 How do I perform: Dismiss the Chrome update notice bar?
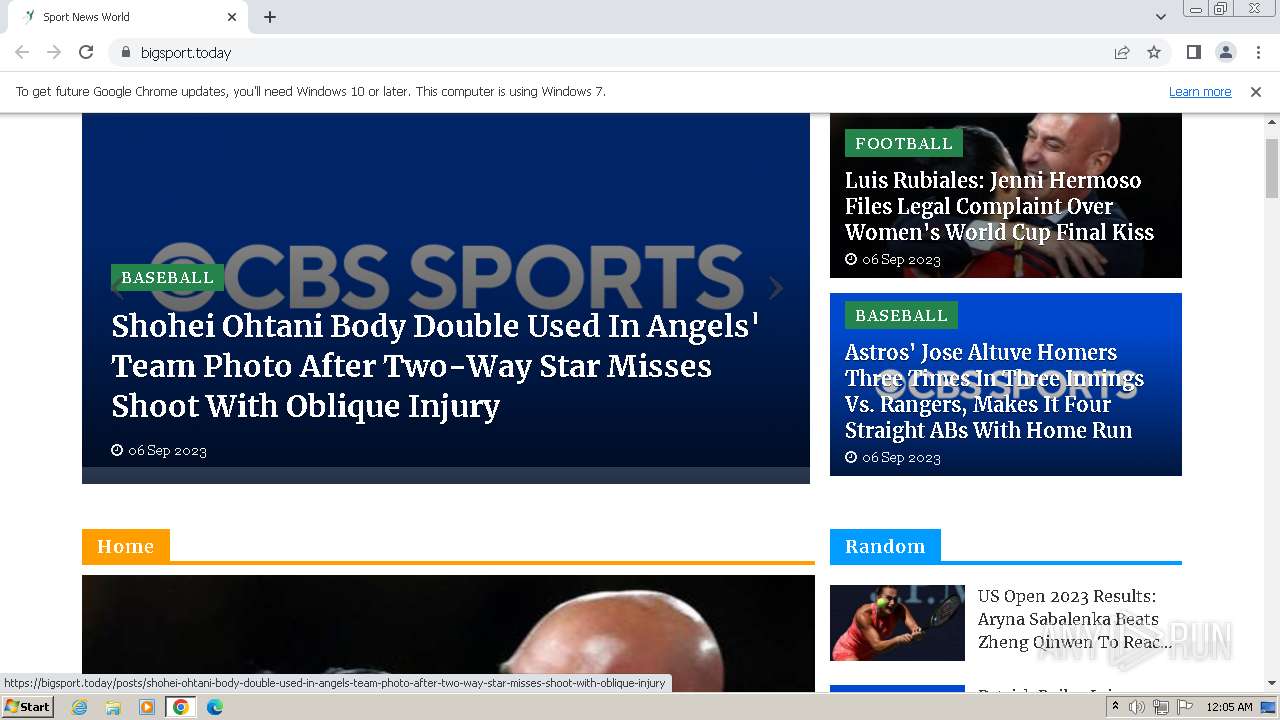tap(1256, 92)
